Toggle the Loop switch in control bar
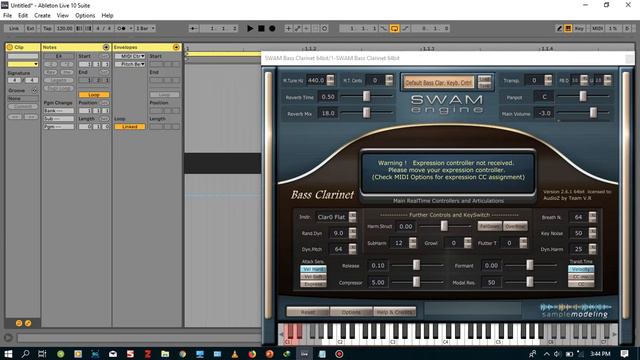 (x=394, y=29)
